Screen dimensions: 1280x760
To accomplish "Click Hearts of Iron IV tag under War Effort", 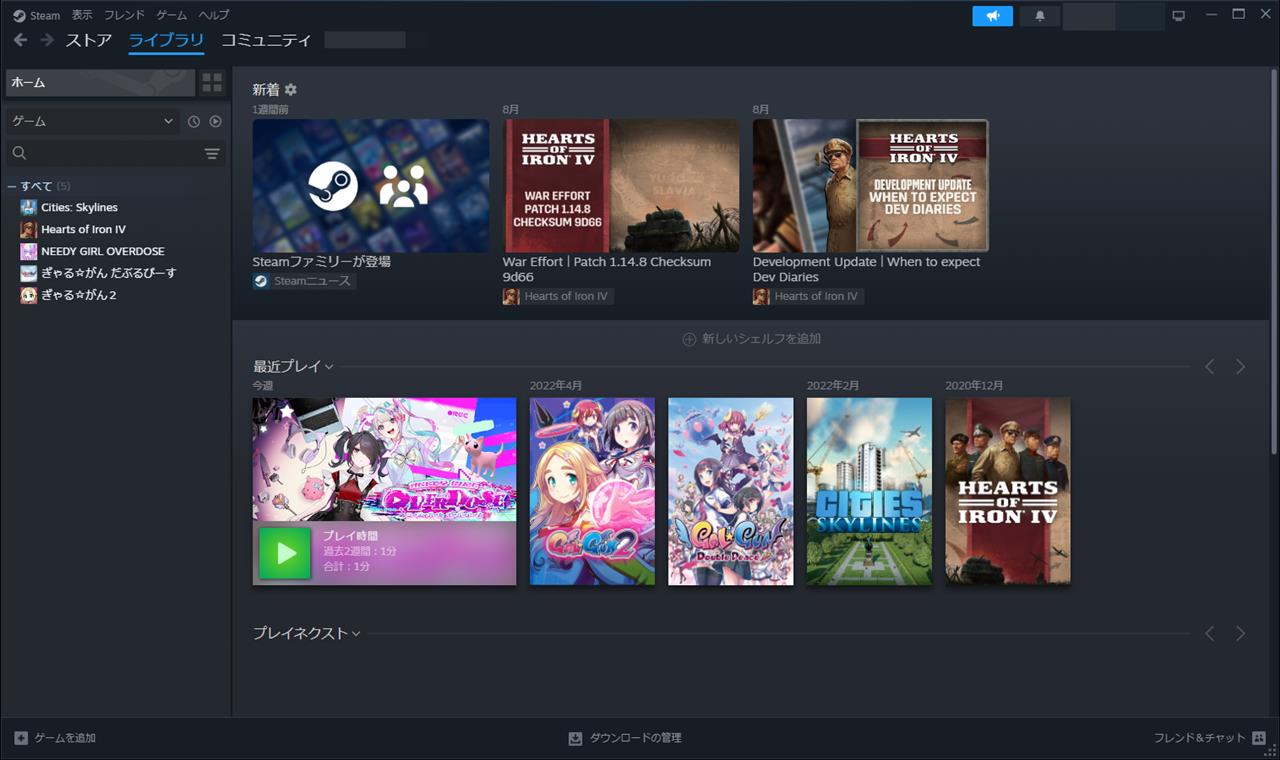I will 558,296.
